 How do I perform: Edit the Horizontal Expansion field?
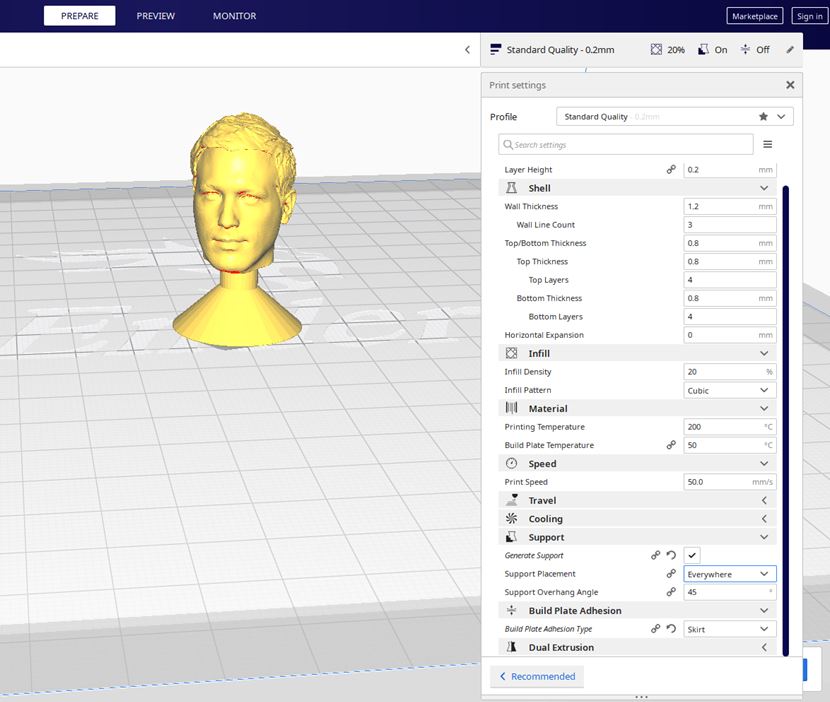click(730, 335)
